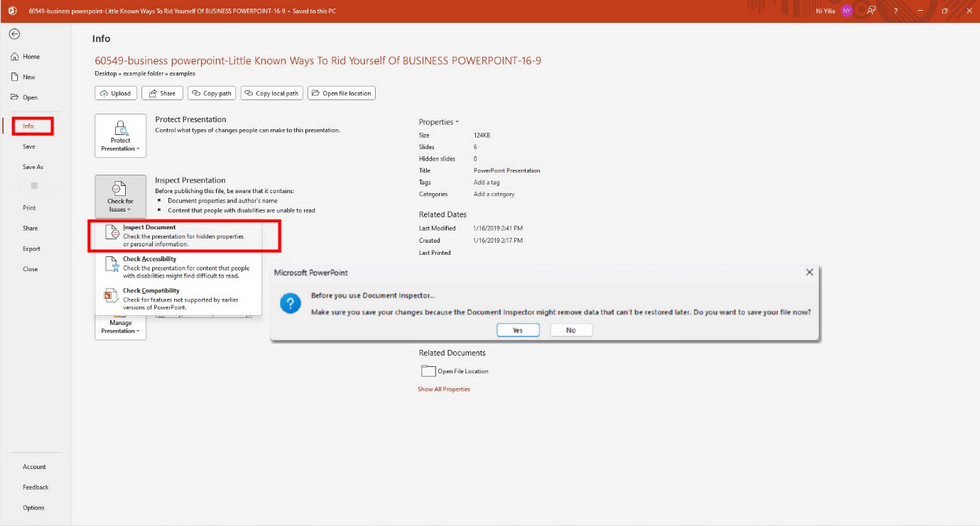Select Save As in the sidebar
980x526 pixels.
tap(33, 167)
